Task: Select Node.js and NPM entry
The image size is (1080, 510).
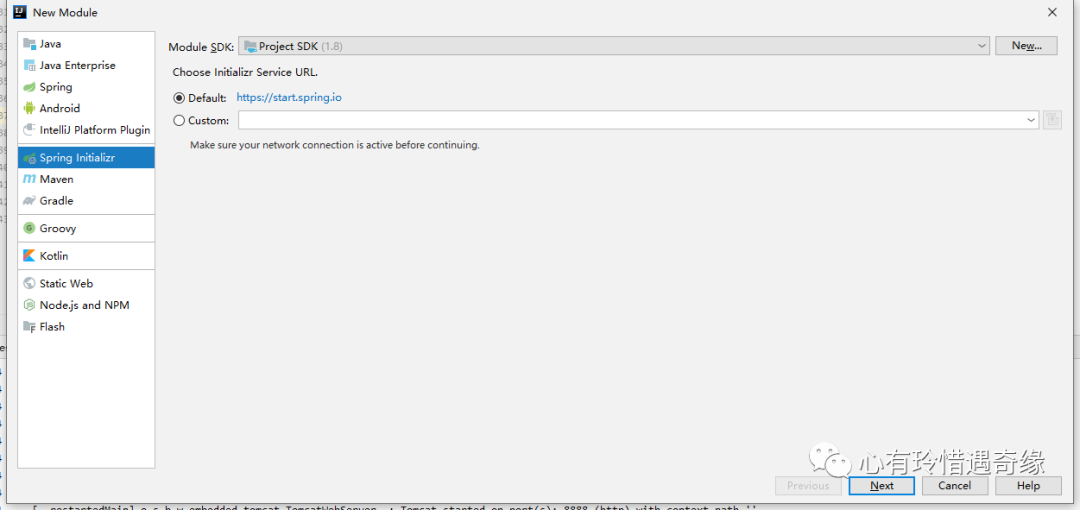Action: [86, 305]
